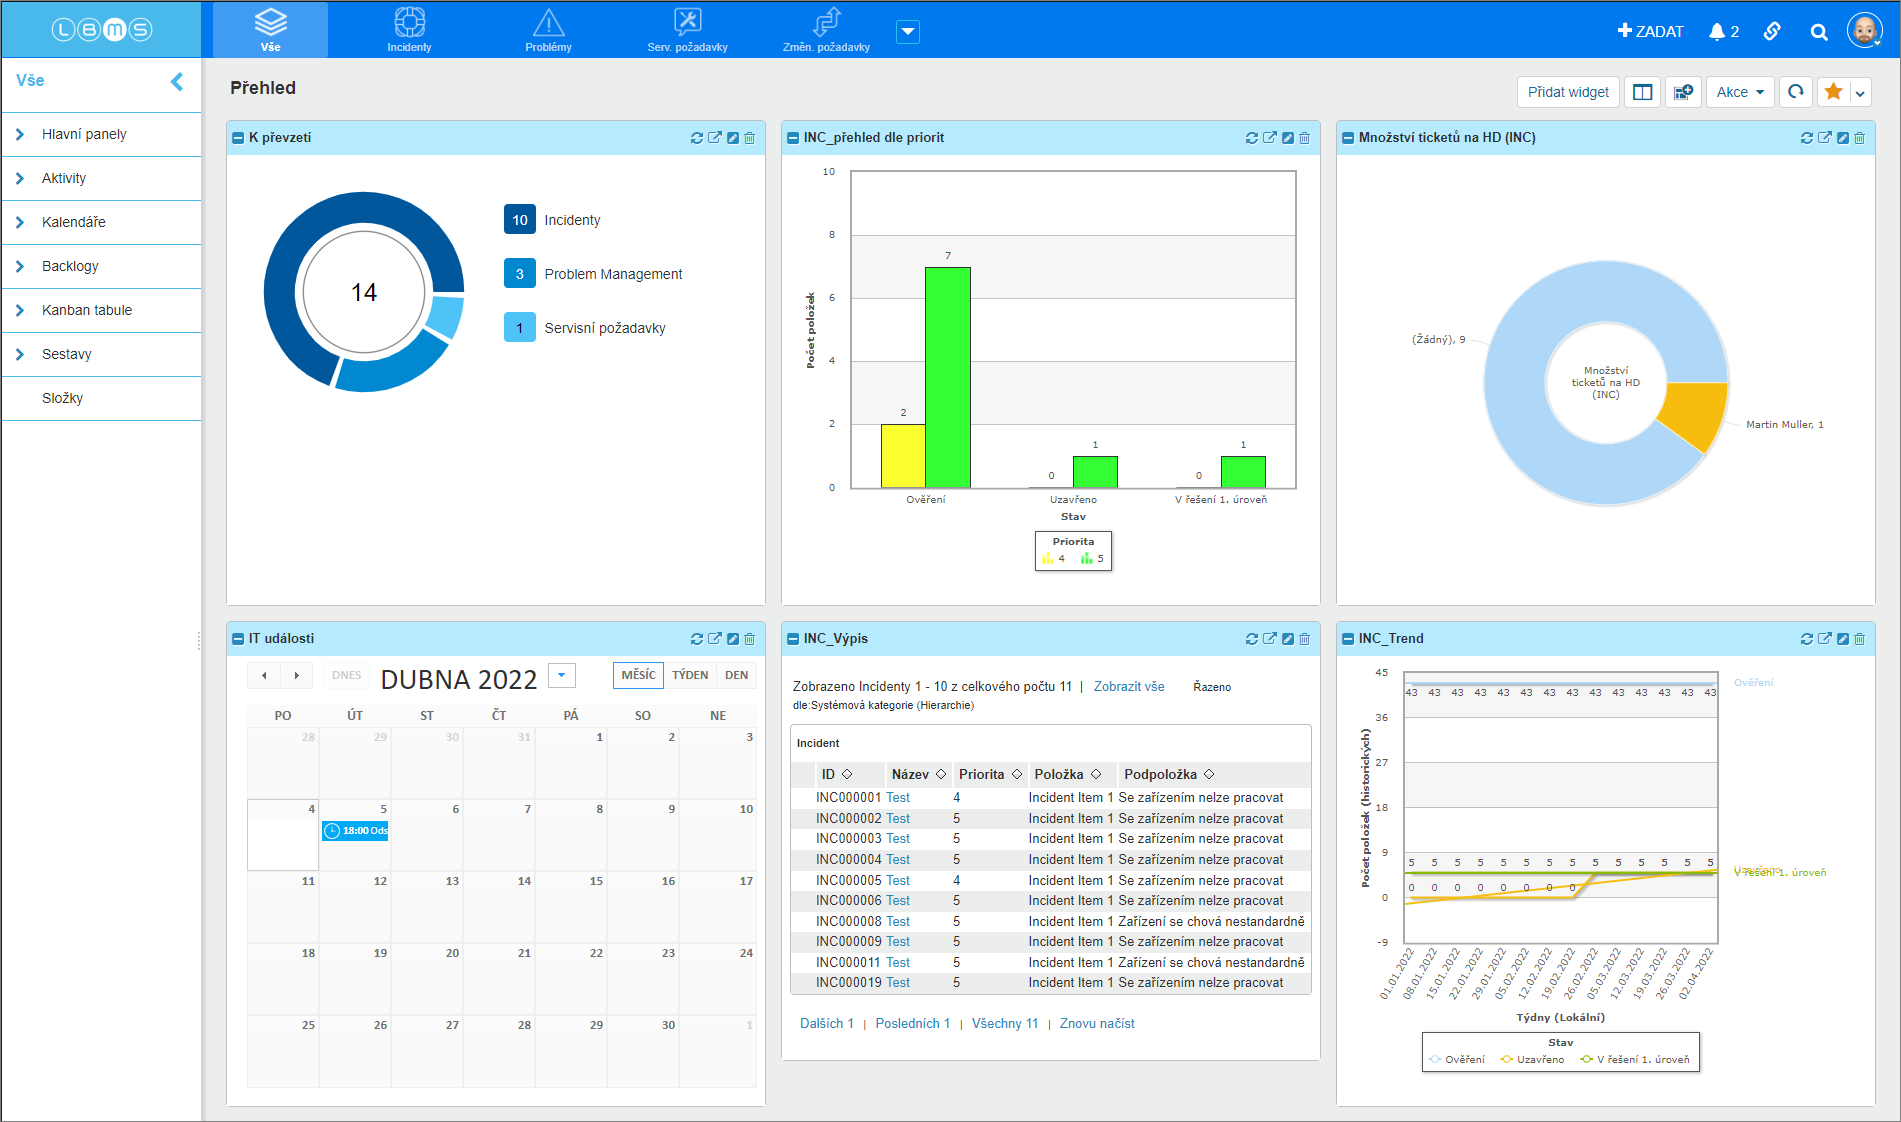
Task: Refresh the INC_Trend widget
Action: click(1807, 639)
